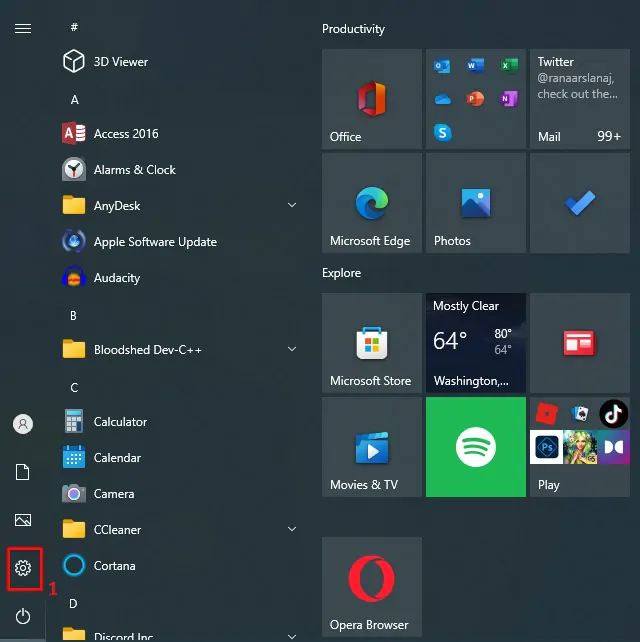Image resolution: width=640 pixels, height=642 pixels.
Task: Open the Mail tile with Twitter notification
Action: [x=580, y=99]
